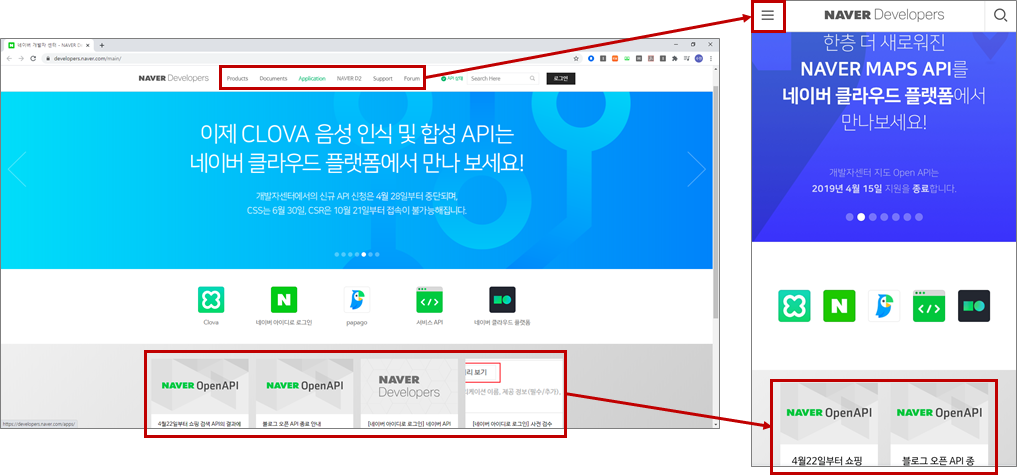Show the previous banner with the left arrow
The image size is (1017, 475).
(17, 169)
